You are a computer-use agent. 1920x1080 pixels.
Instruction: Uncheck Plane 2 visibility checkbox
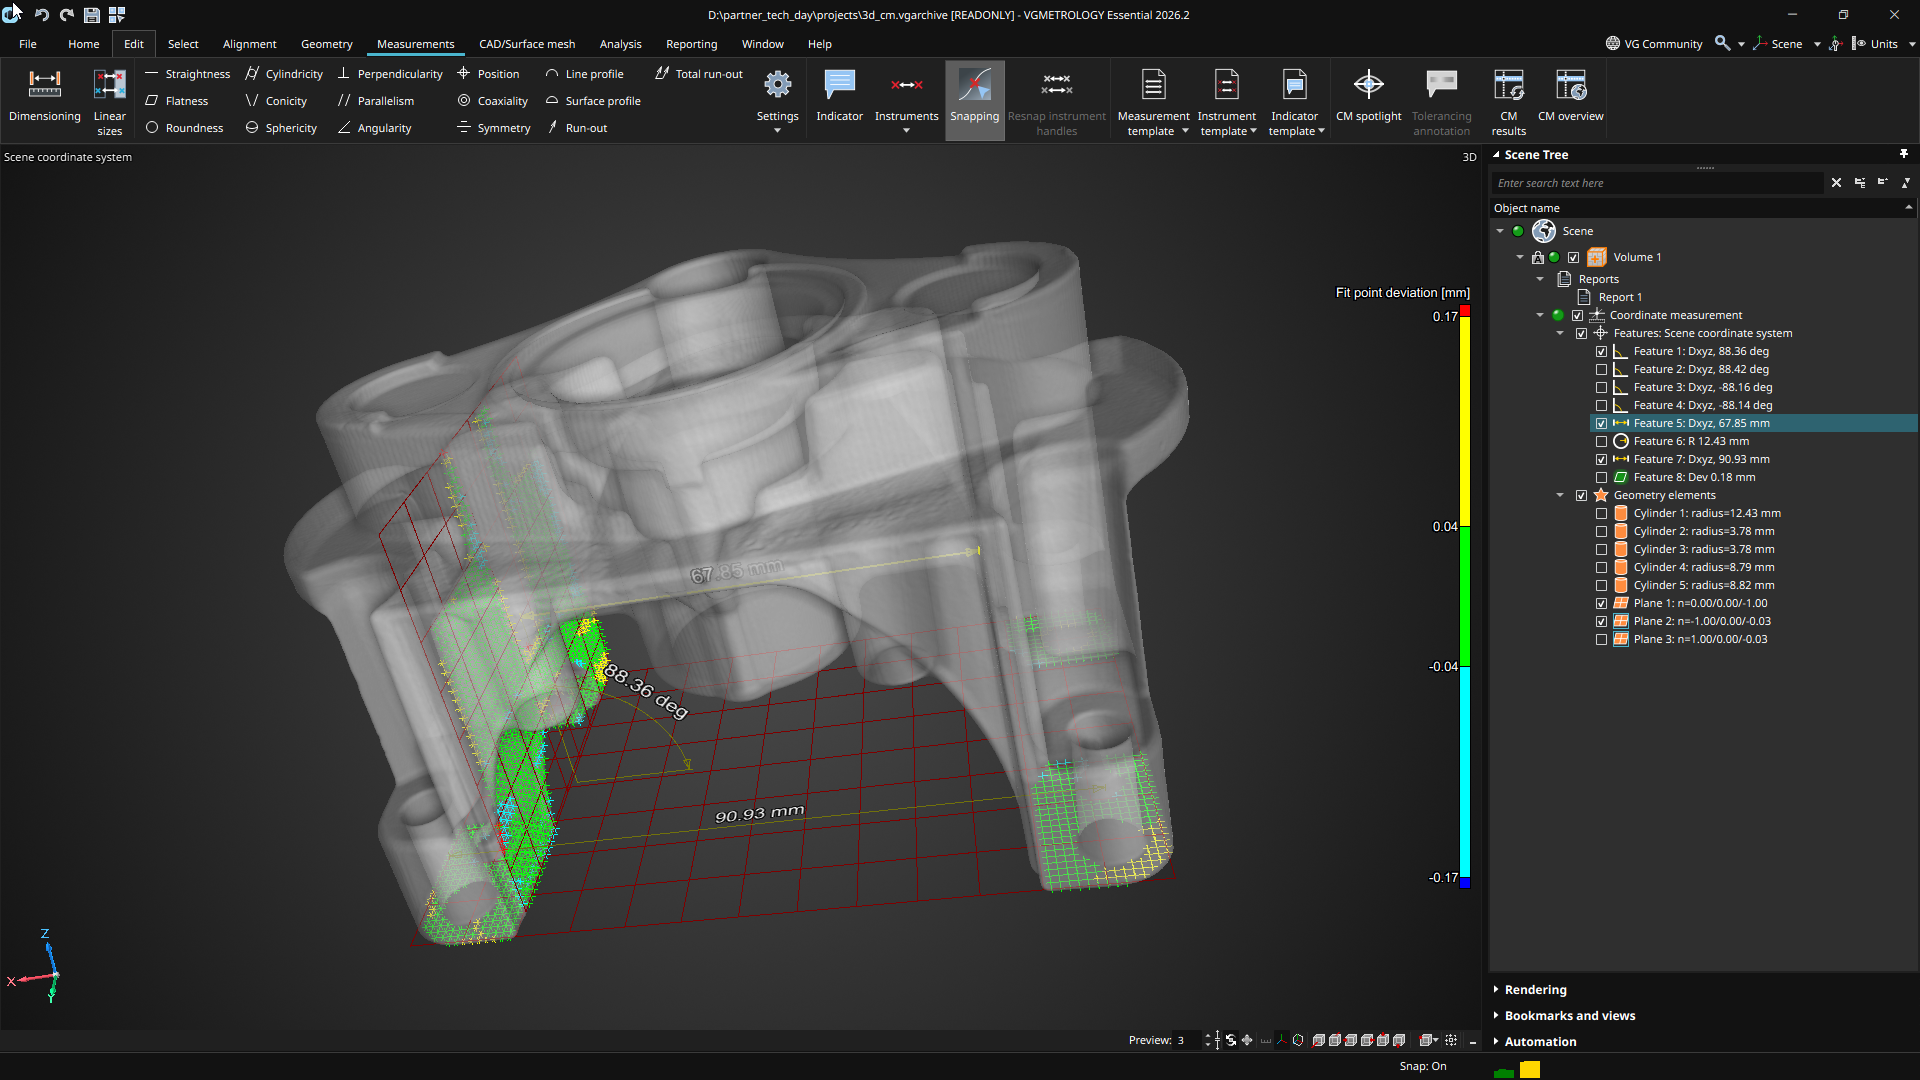1601,622
